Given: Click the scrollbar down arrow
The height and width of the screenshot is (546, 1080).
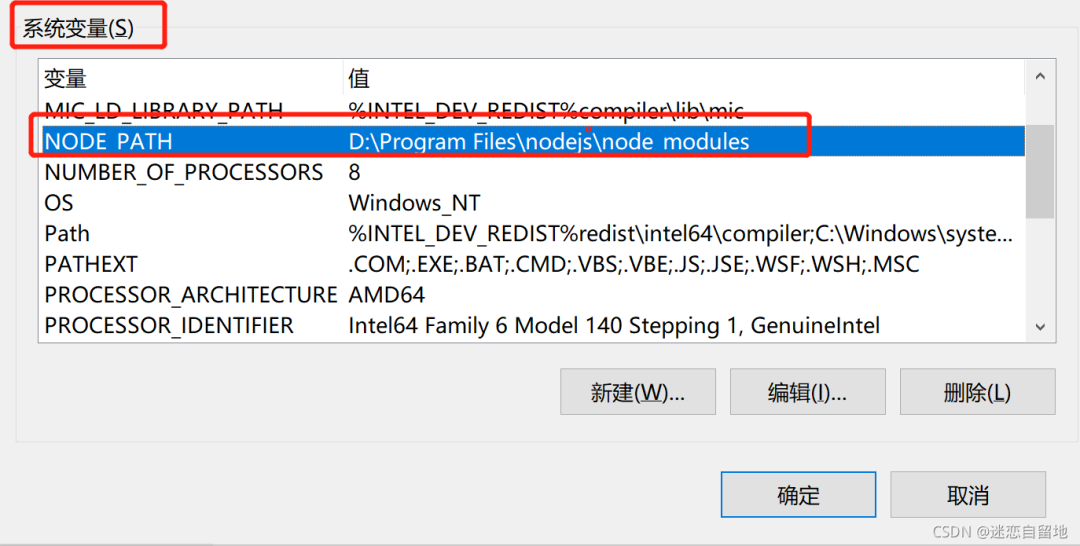Looking at the screenshot, I should pos(1040,327).
